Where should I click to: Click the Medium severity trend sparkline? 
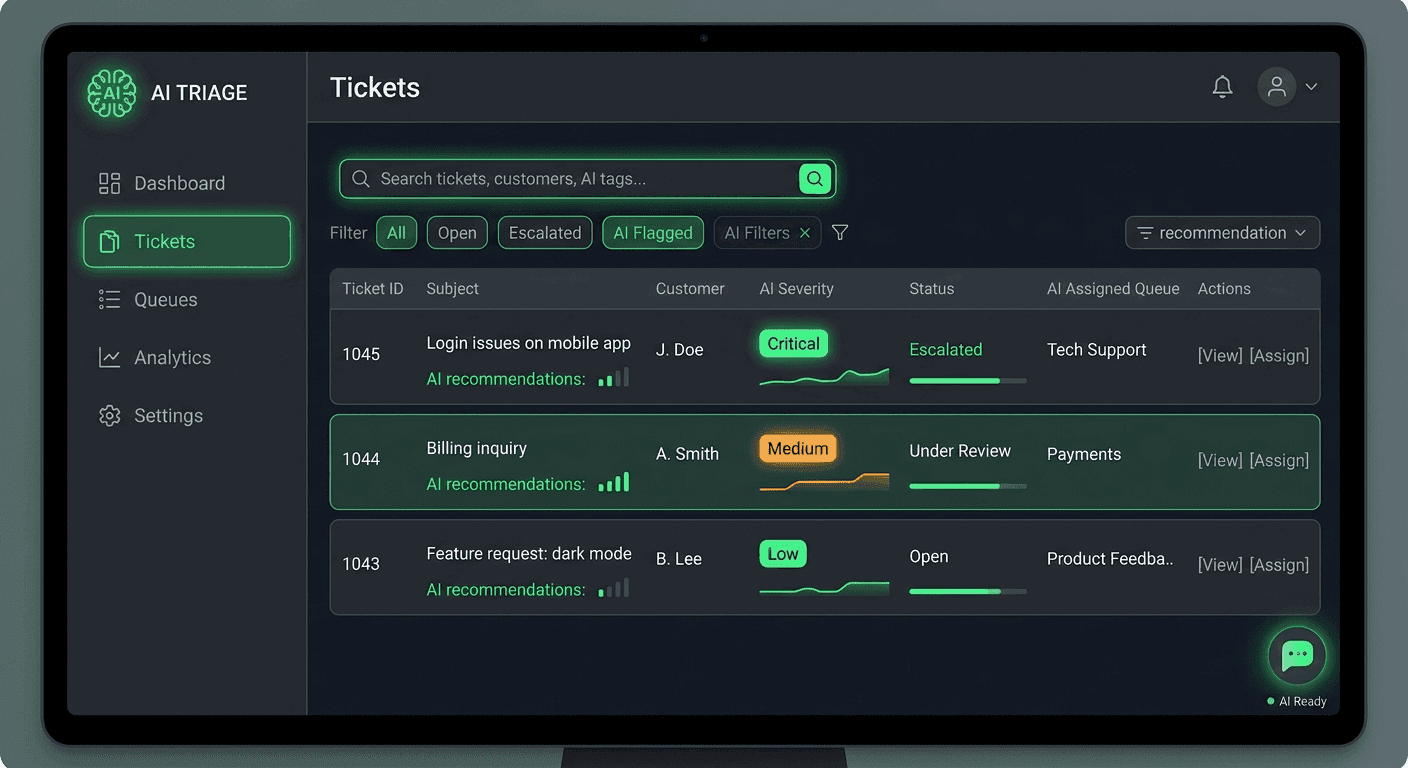point(824,482)
